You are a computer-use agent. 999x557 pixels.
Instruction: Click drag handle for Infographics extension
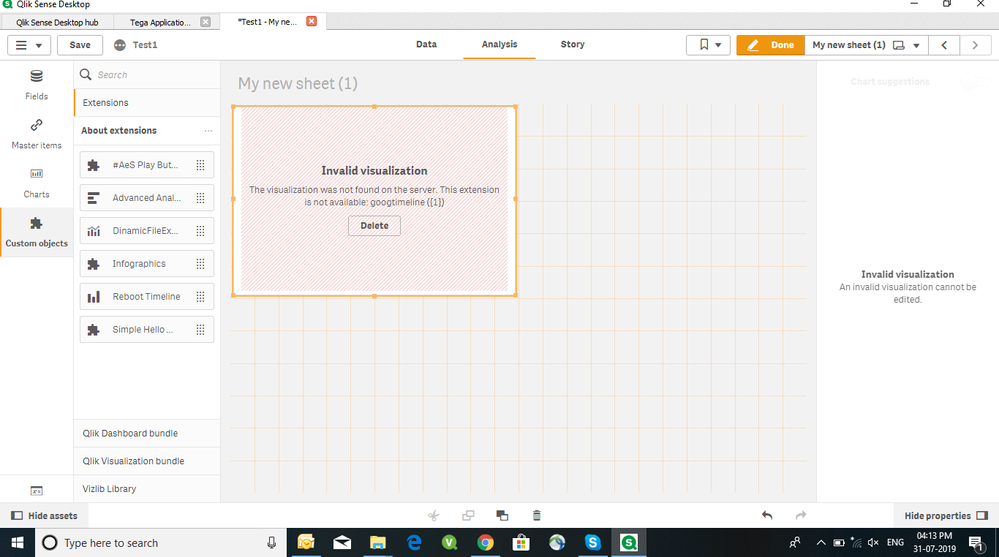tap(200, 264)
